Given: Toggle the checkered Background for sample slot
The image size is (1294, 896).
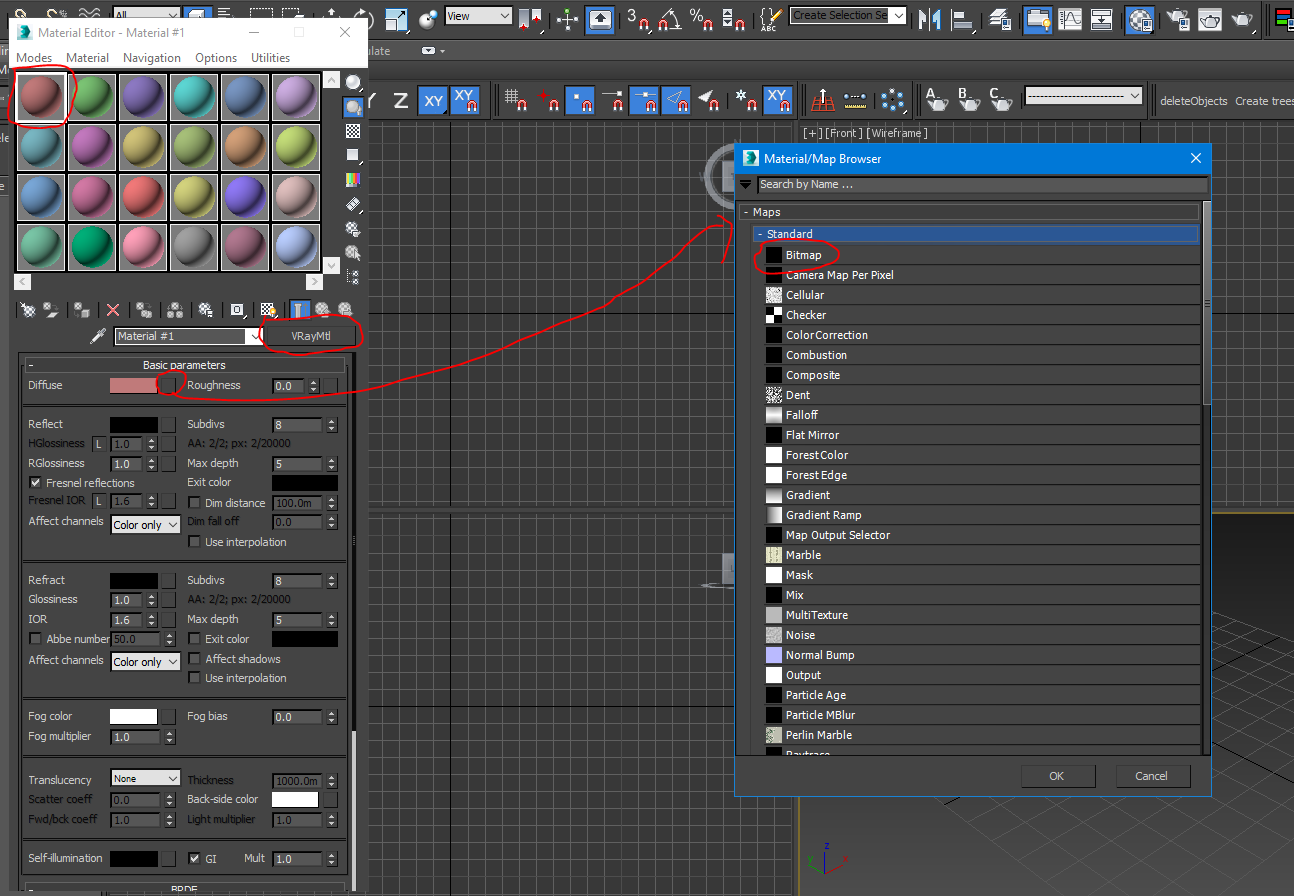Looking at the screenshot, I should click(x=351, y=131).
